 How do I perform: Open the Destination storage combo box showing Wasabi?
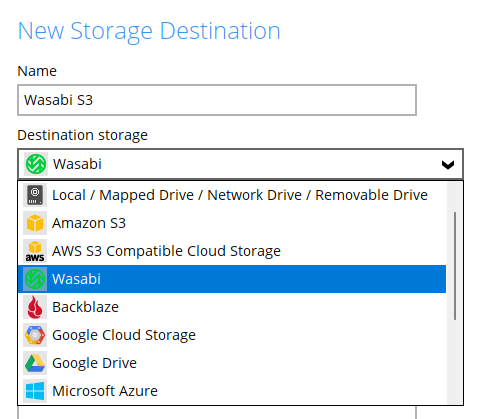pos(240,164)
